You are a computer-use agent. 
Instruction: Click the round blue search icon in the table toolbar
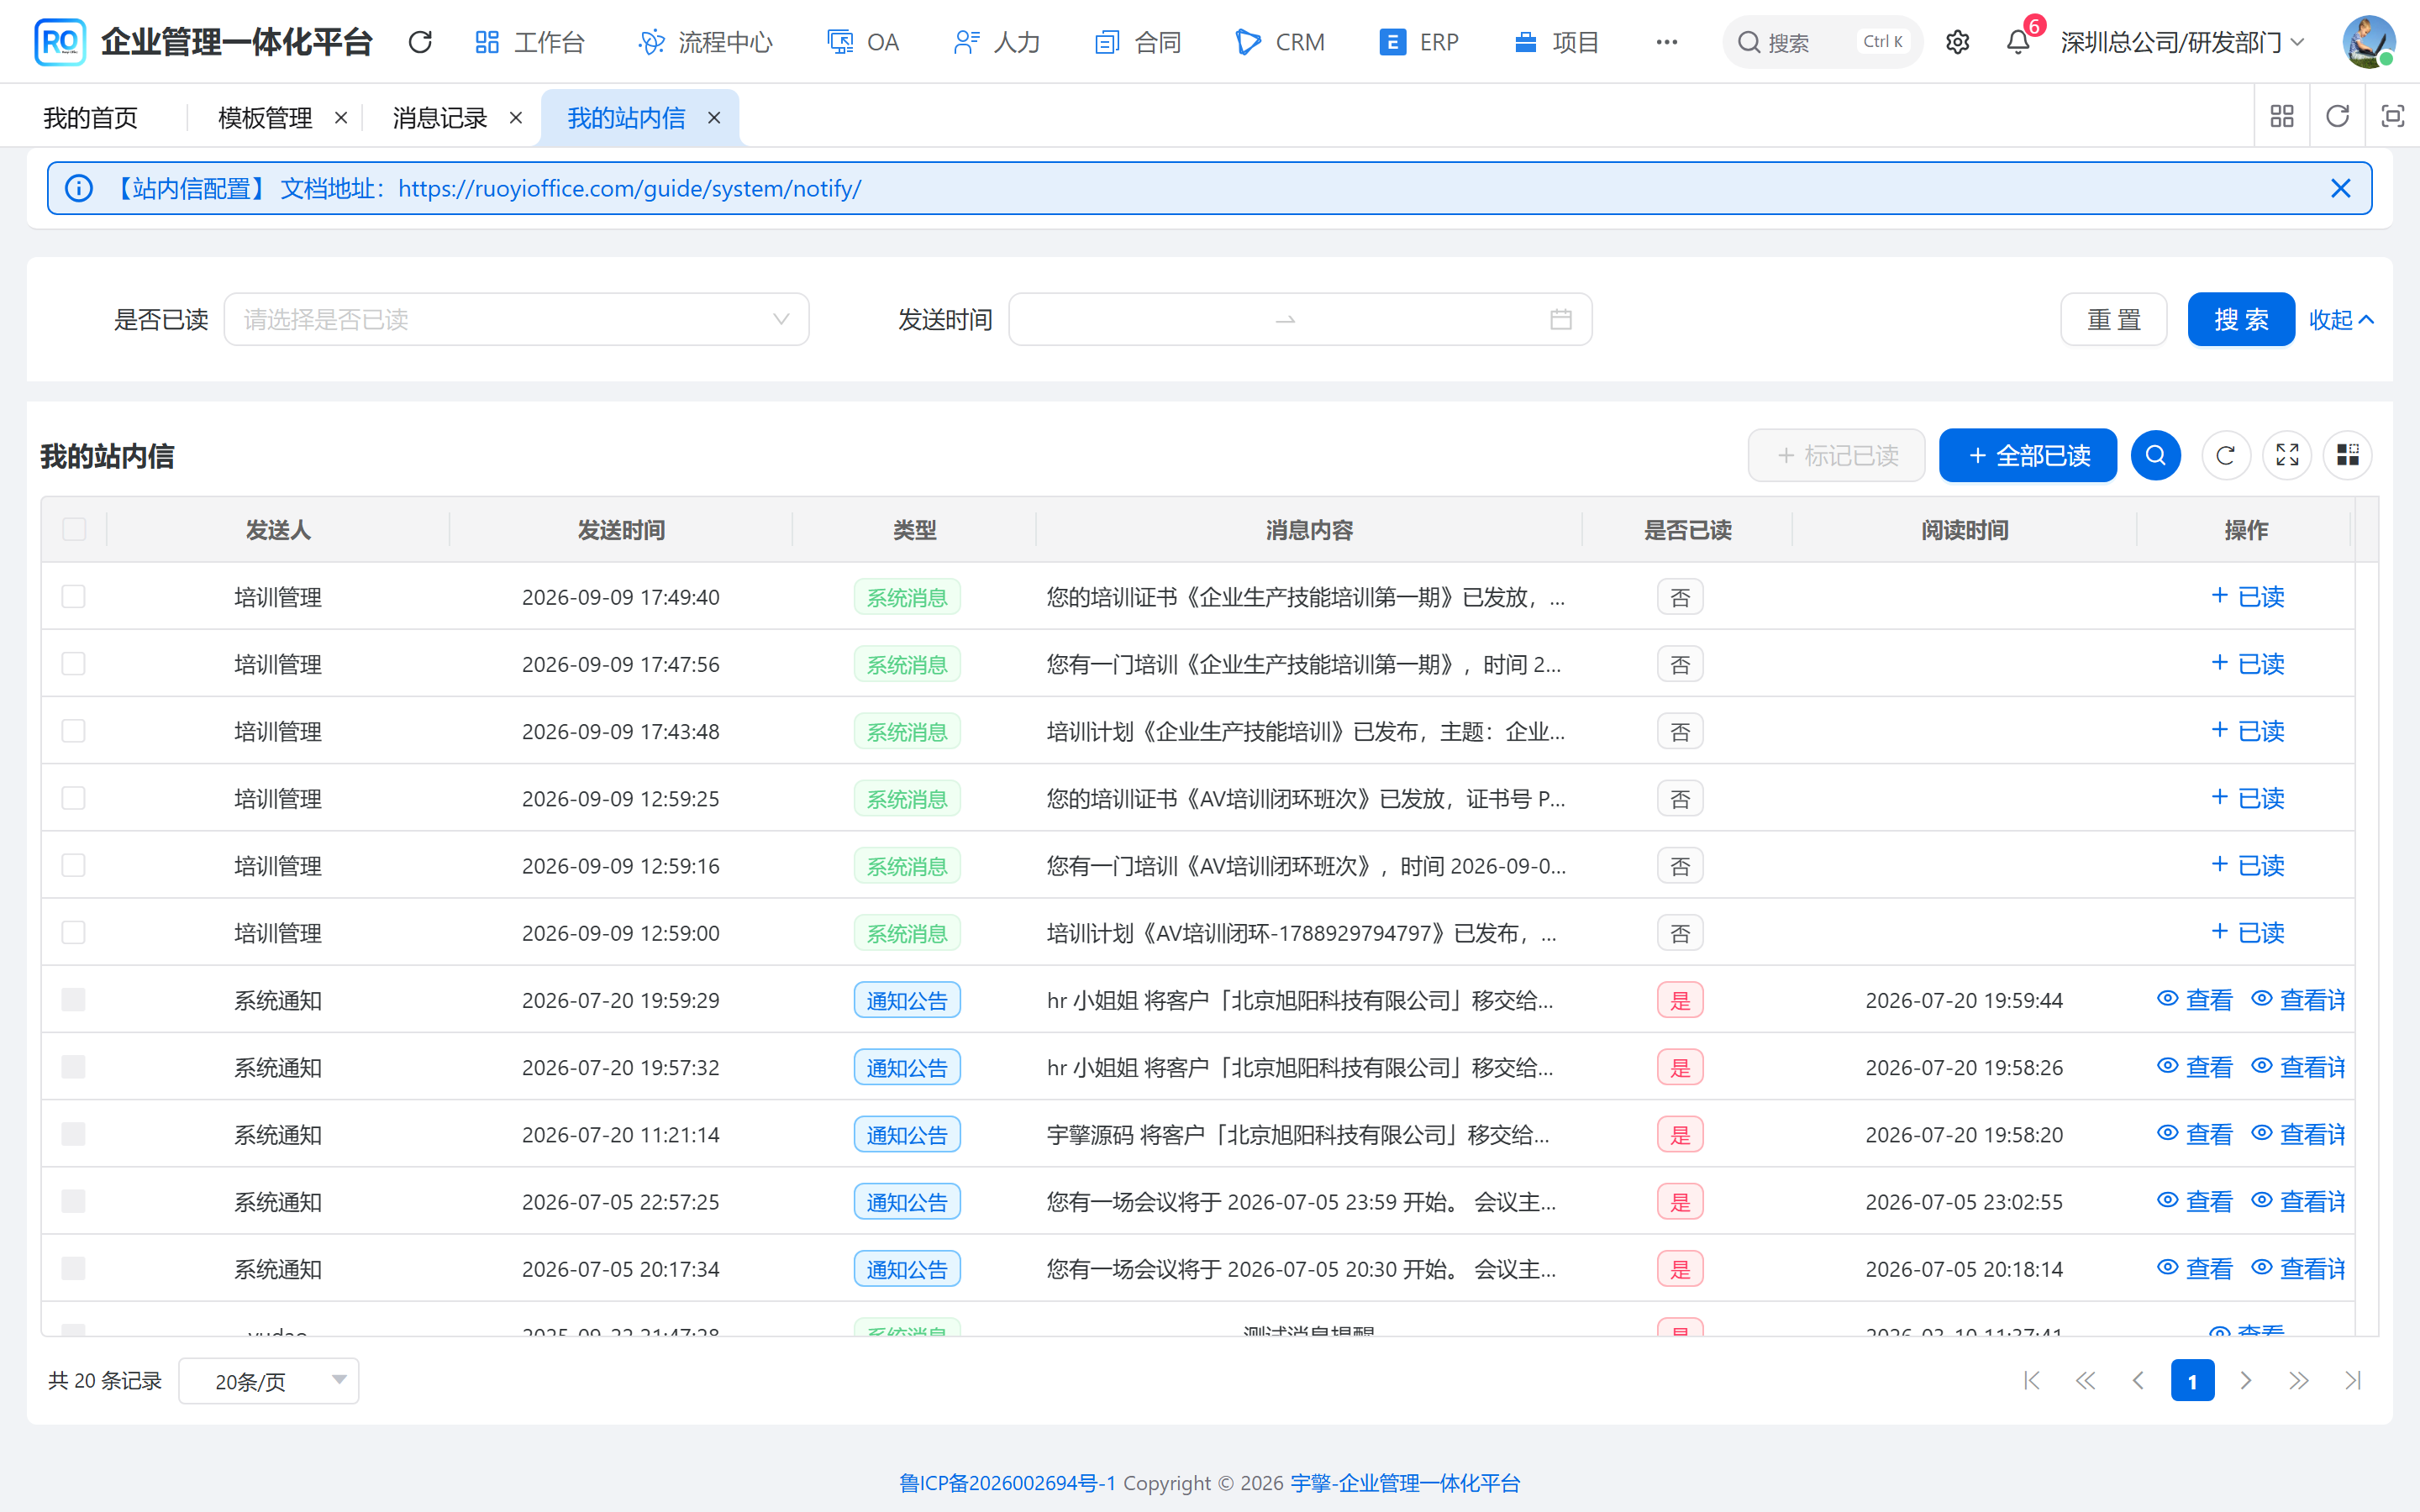2155,456
